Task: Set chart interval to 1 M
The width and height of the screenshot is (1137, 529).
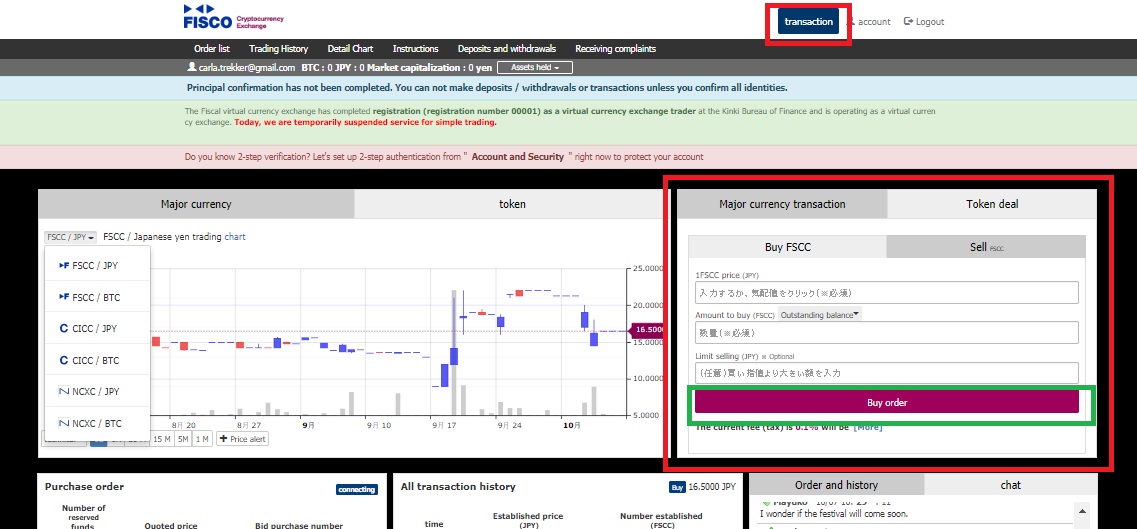Action: [x=203, y=439]
